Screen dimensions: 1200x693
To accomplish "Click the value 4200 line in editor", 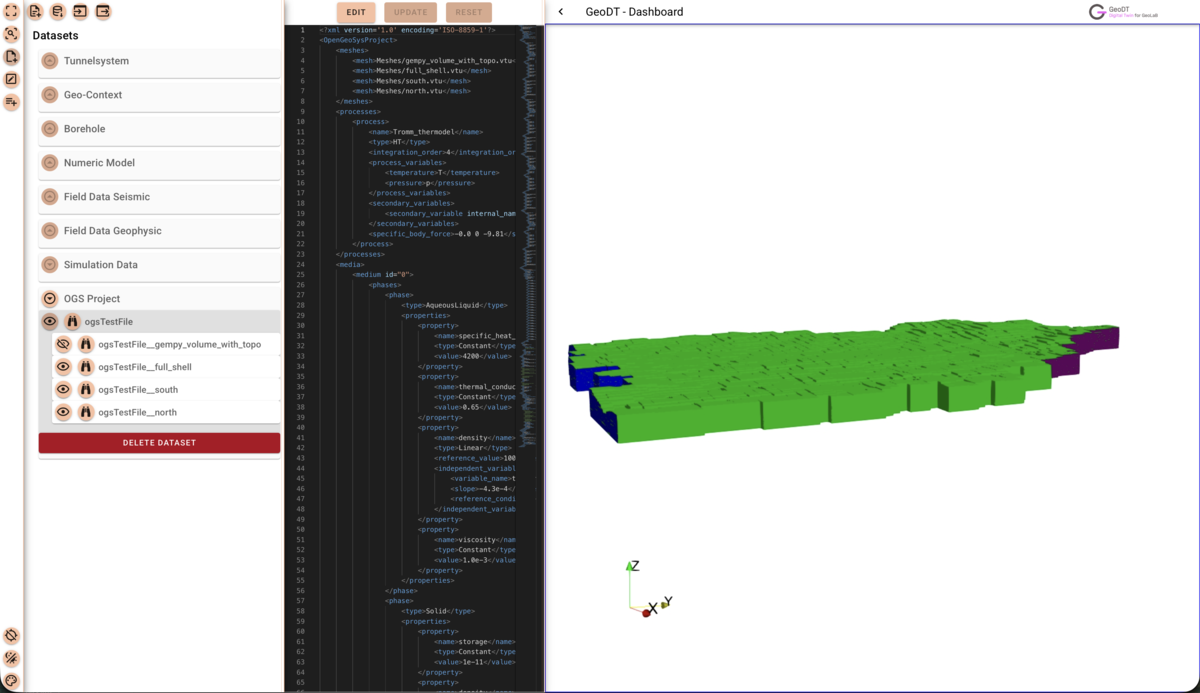I will [x=472, y=356].
